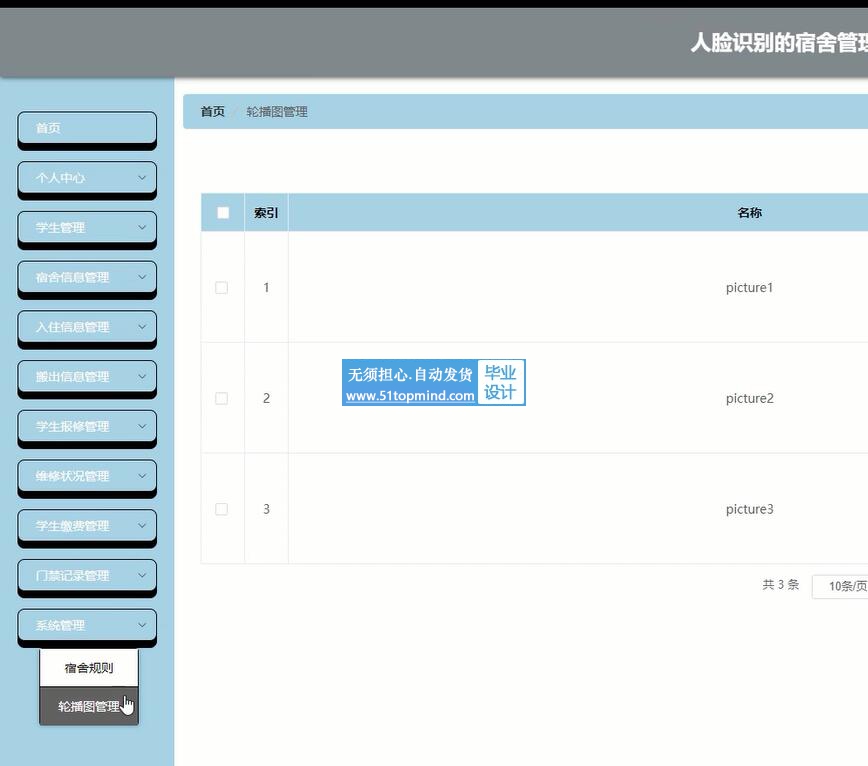Click 首页 in the breadcrumb

[213, 112]
